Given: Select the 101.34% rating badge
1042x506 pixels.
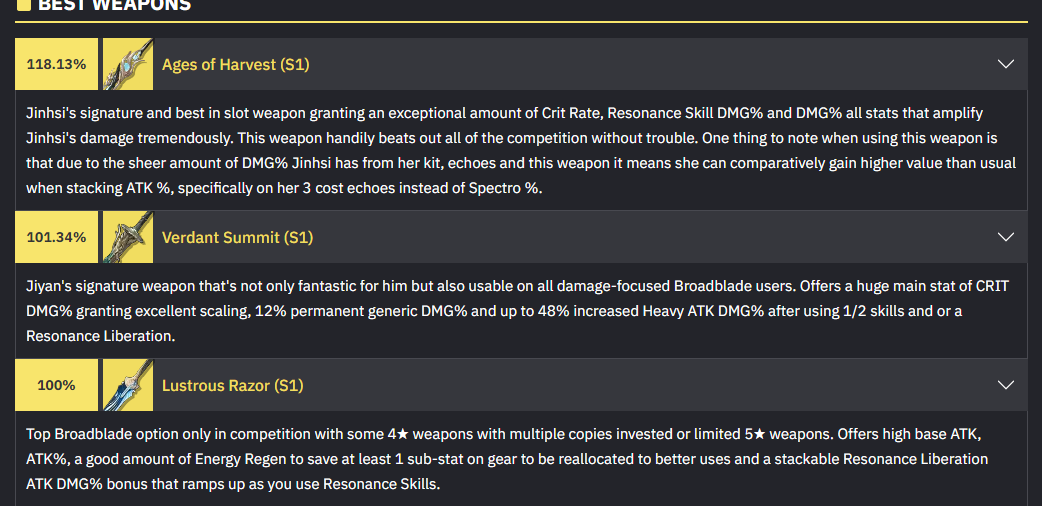Looking at the screenshot, I should pos(56,237).
